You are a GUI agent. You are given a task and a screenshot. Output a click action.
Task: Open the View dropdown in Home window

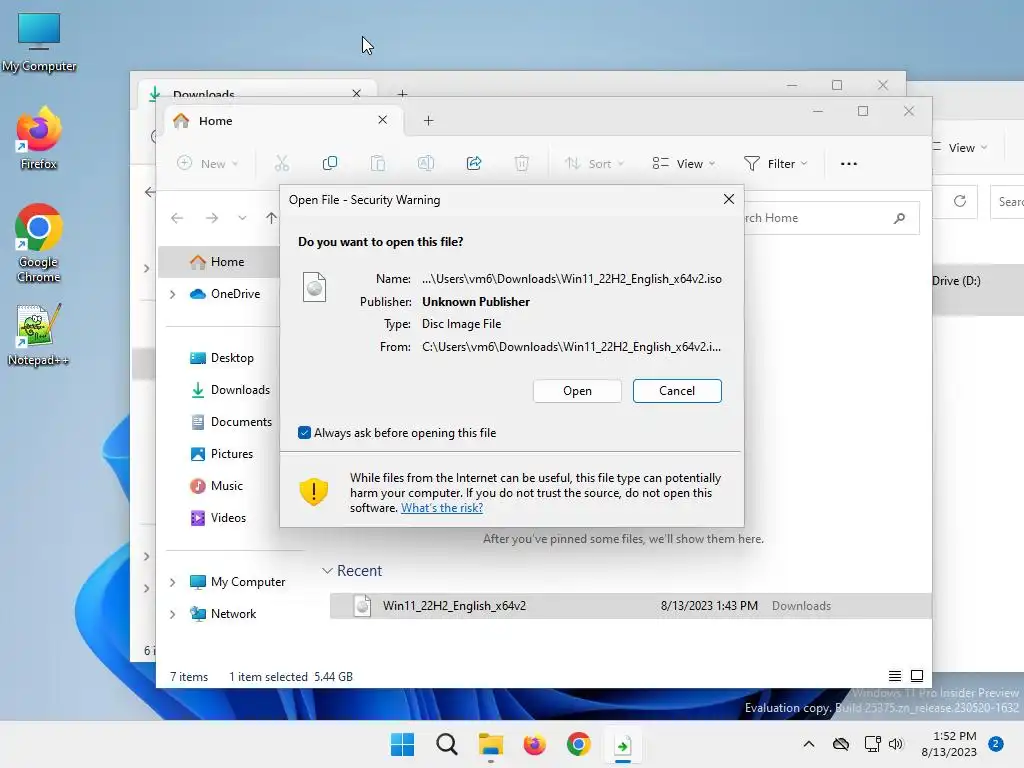(684, 163)
